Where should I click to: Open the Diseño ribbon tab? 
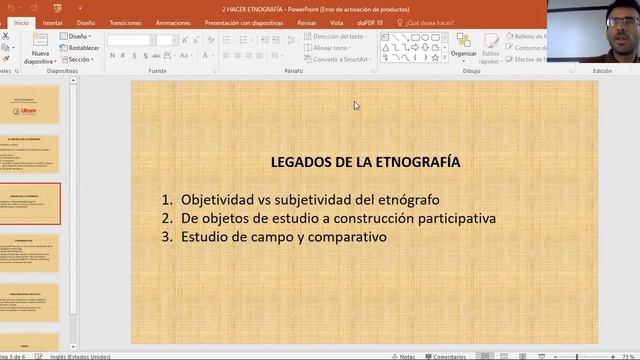click(86, 23)
